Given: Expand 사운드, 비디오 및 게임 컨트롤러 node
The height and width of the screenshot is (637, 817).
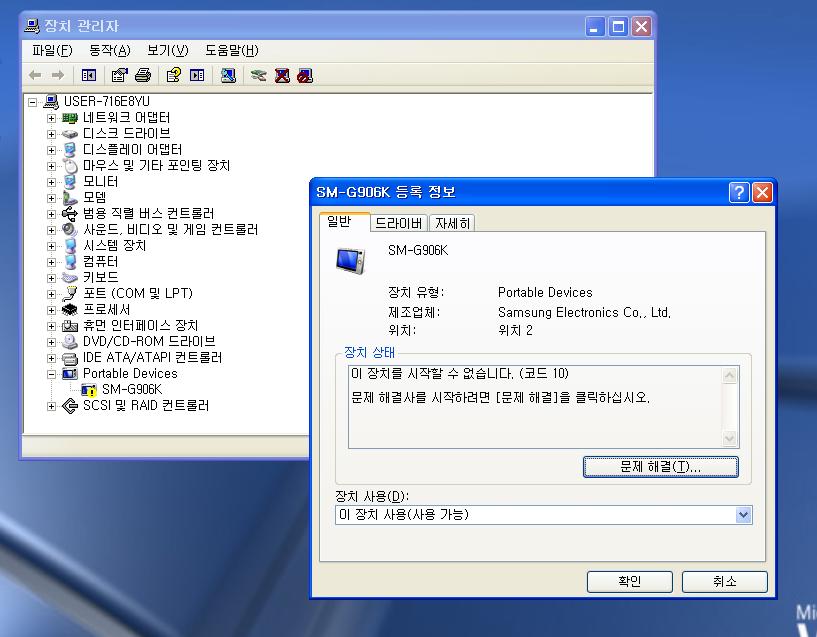Looking at the screenshot, I should pos(51,230).
